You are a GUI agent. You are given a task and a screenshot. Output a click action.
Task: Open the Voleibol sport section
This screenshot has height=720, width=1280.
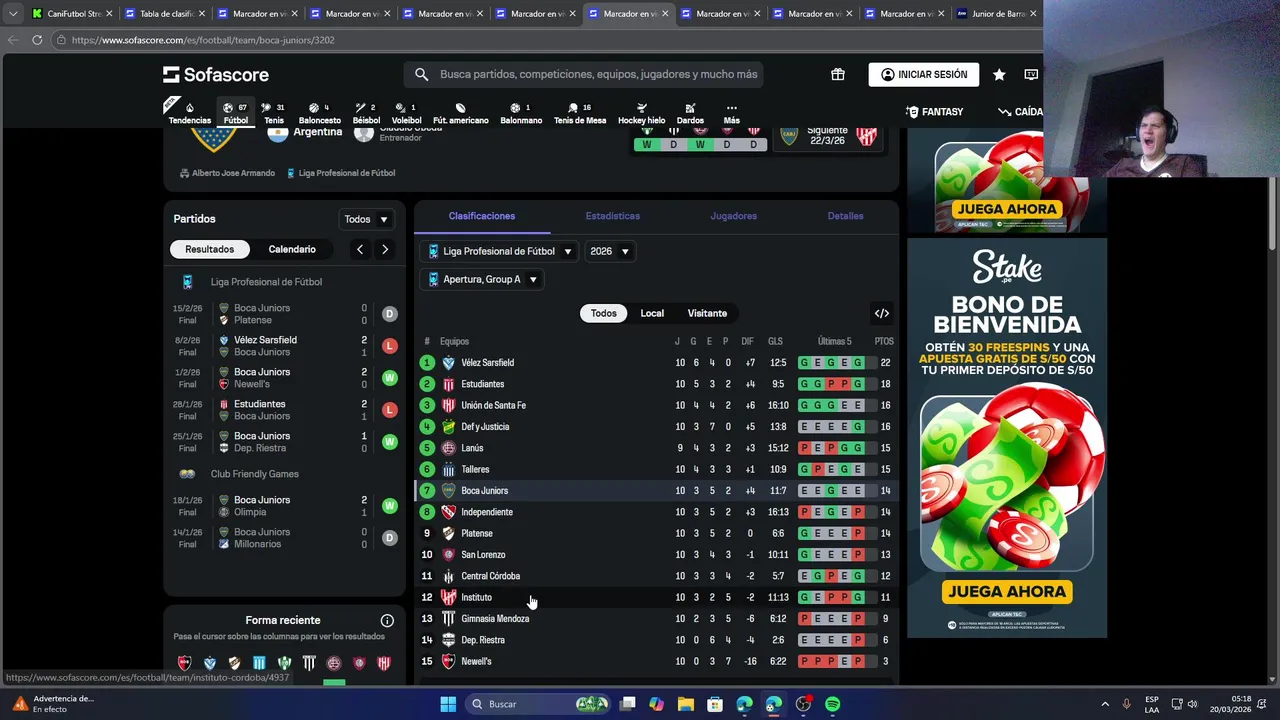tap(406, 113)
